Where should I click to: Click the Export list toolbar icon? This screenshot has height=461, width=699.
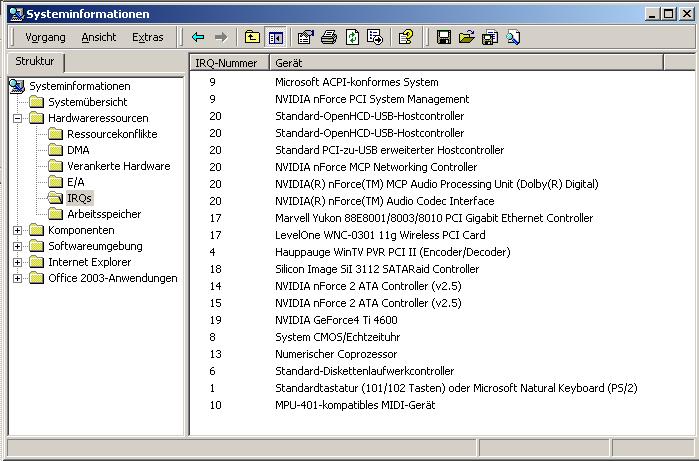coord(375,37)
